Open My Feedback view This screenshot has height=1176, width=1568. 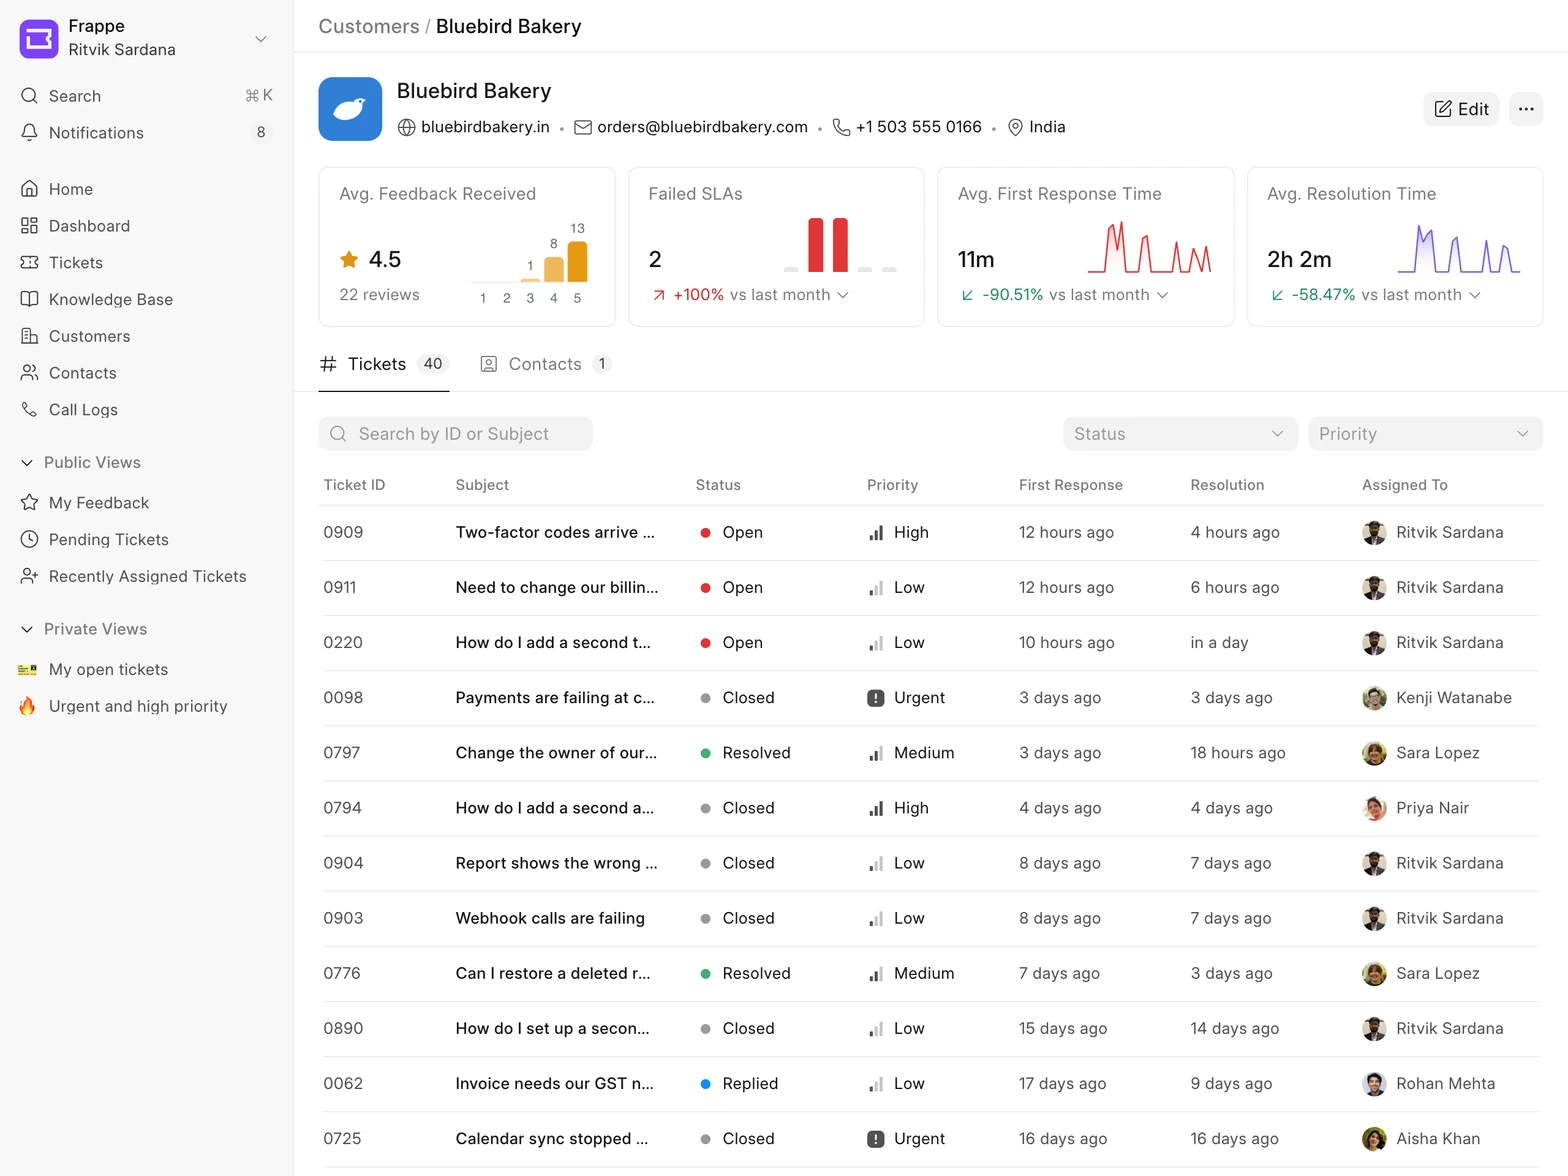click(146, 503)
